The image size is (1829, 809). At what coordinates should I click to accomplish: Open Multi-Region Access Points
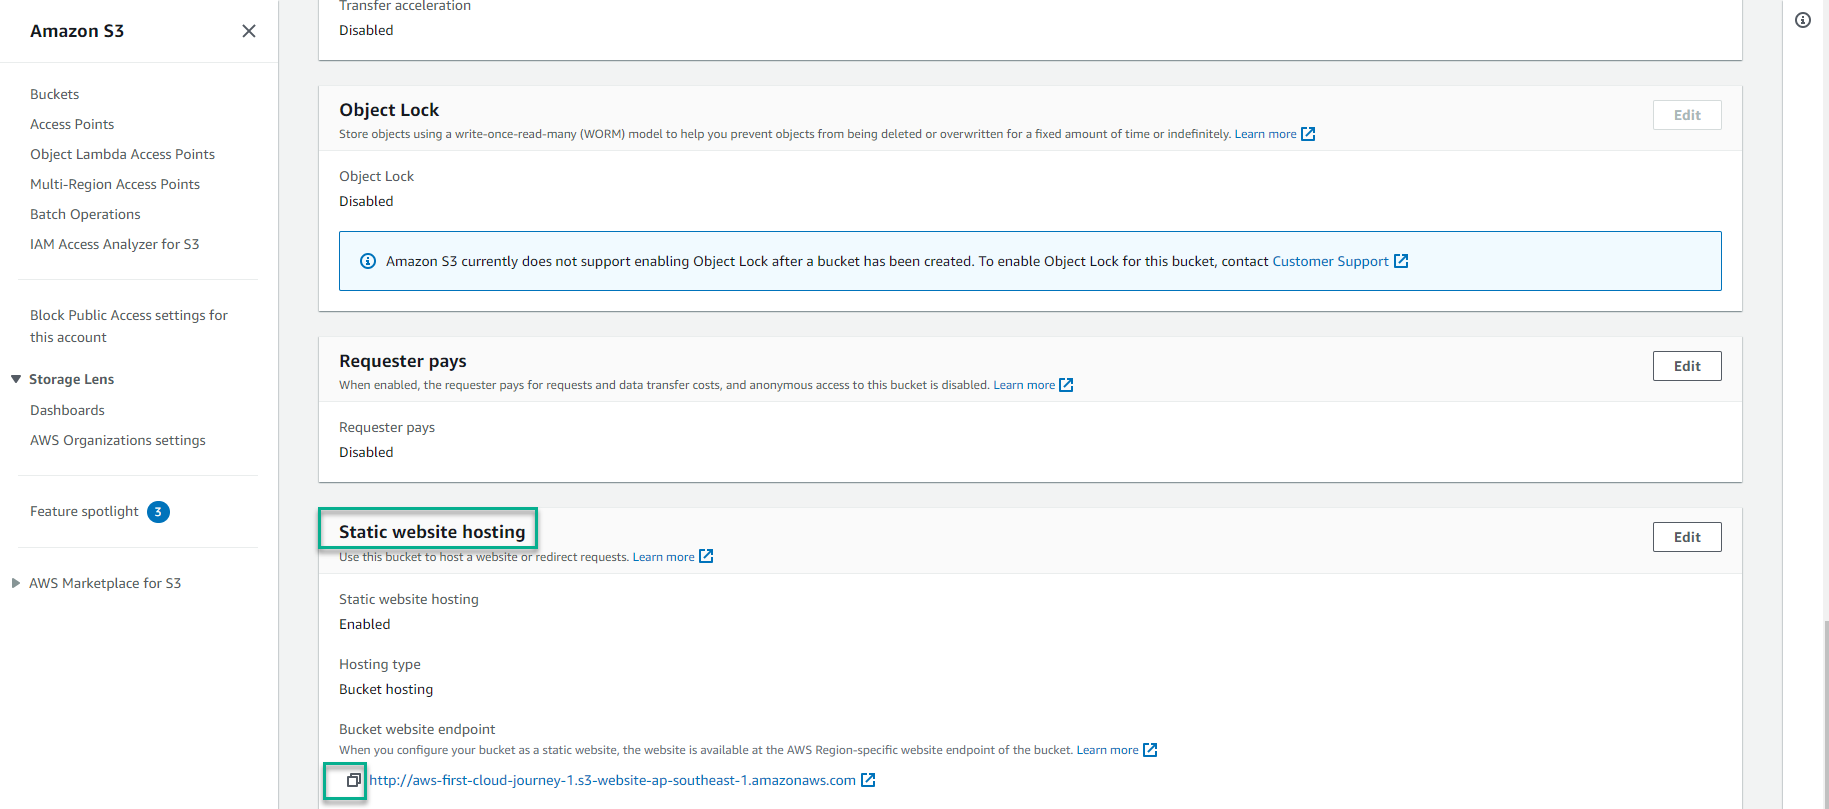115,184
